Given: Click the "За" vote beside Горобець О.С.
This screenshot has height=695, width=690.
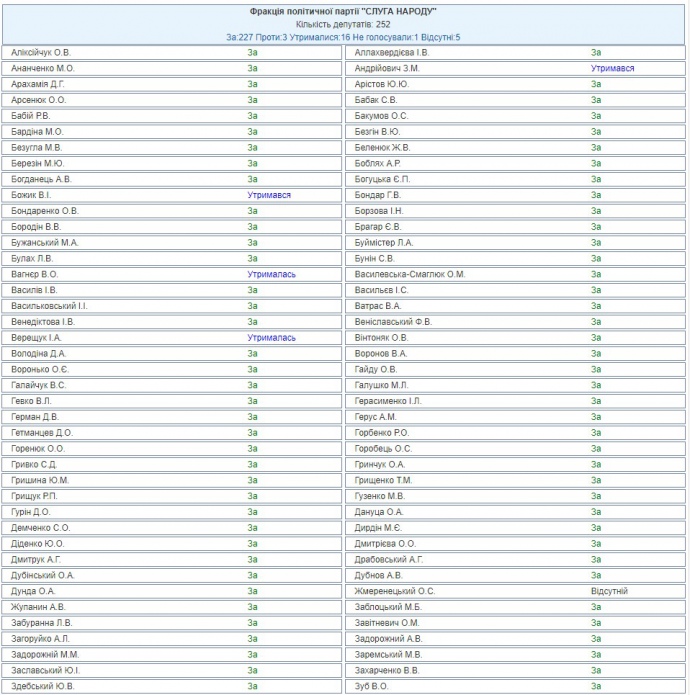Looking at the screenshot, I should pyautogui.click(x=596, y=449).
